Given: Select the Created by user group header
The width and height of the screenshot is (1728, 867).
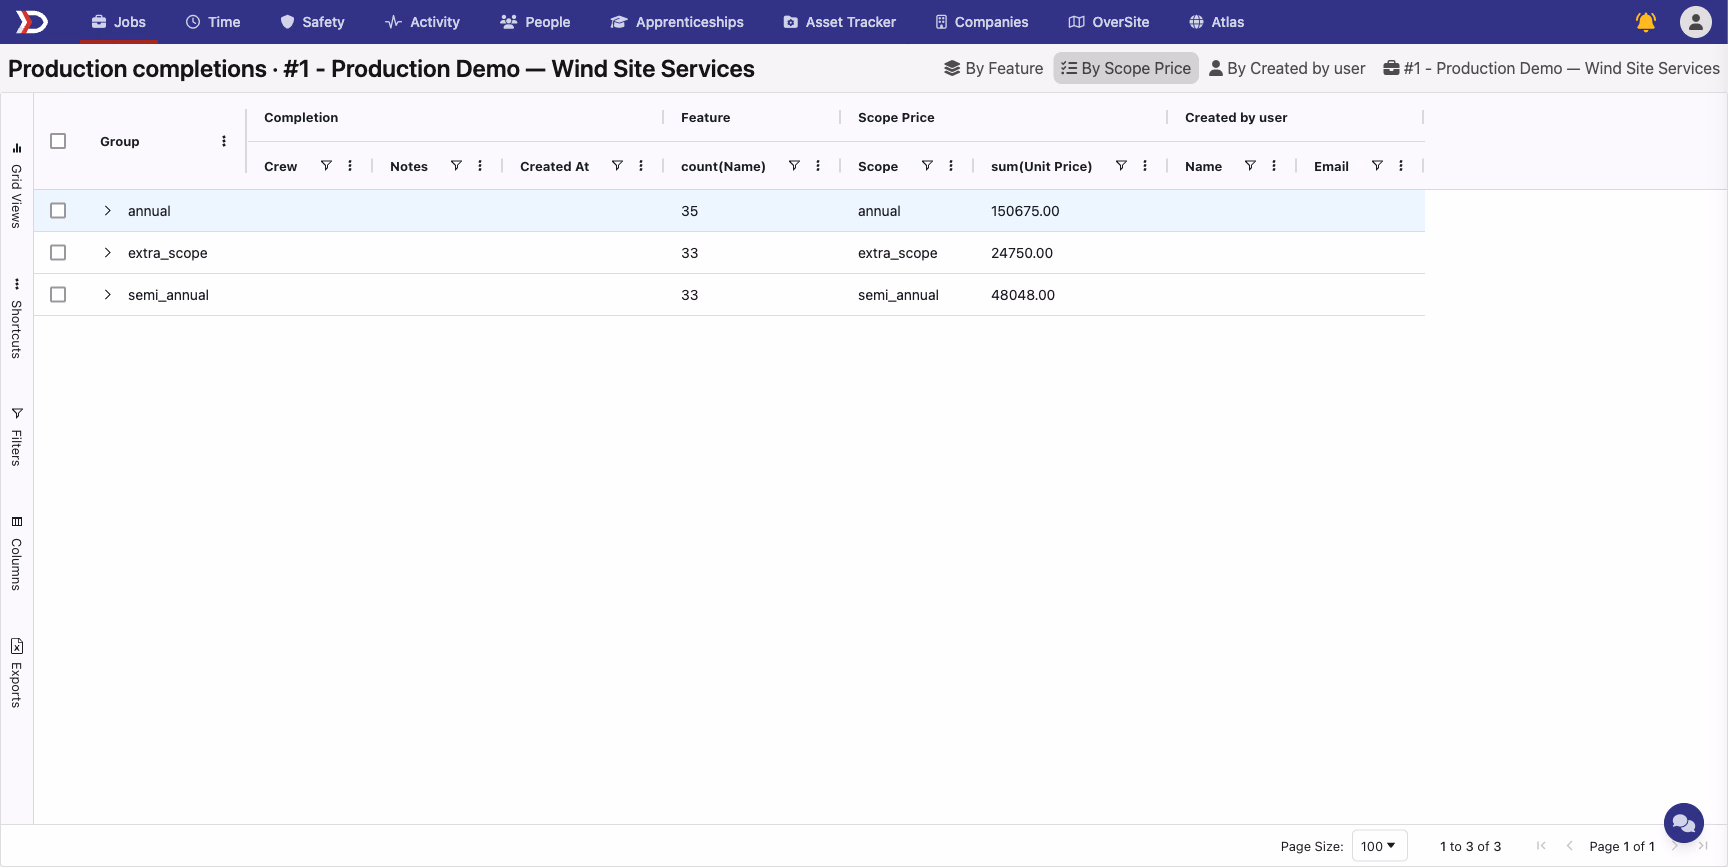Looking at the screenshot, I should coord(1236,117).
